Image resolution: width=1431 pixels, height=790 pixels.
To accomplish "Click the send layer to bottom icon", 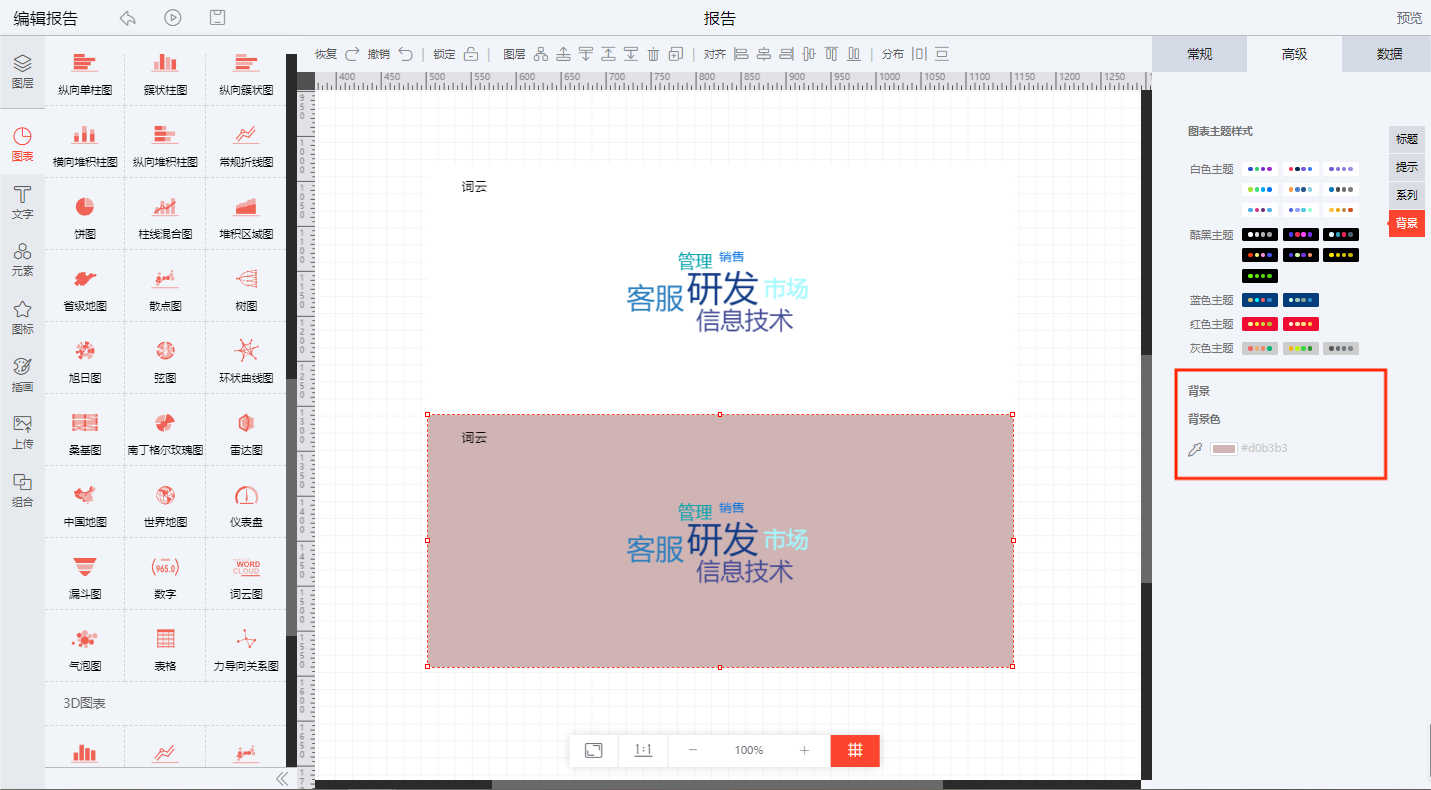I will [x=631, y=54].
